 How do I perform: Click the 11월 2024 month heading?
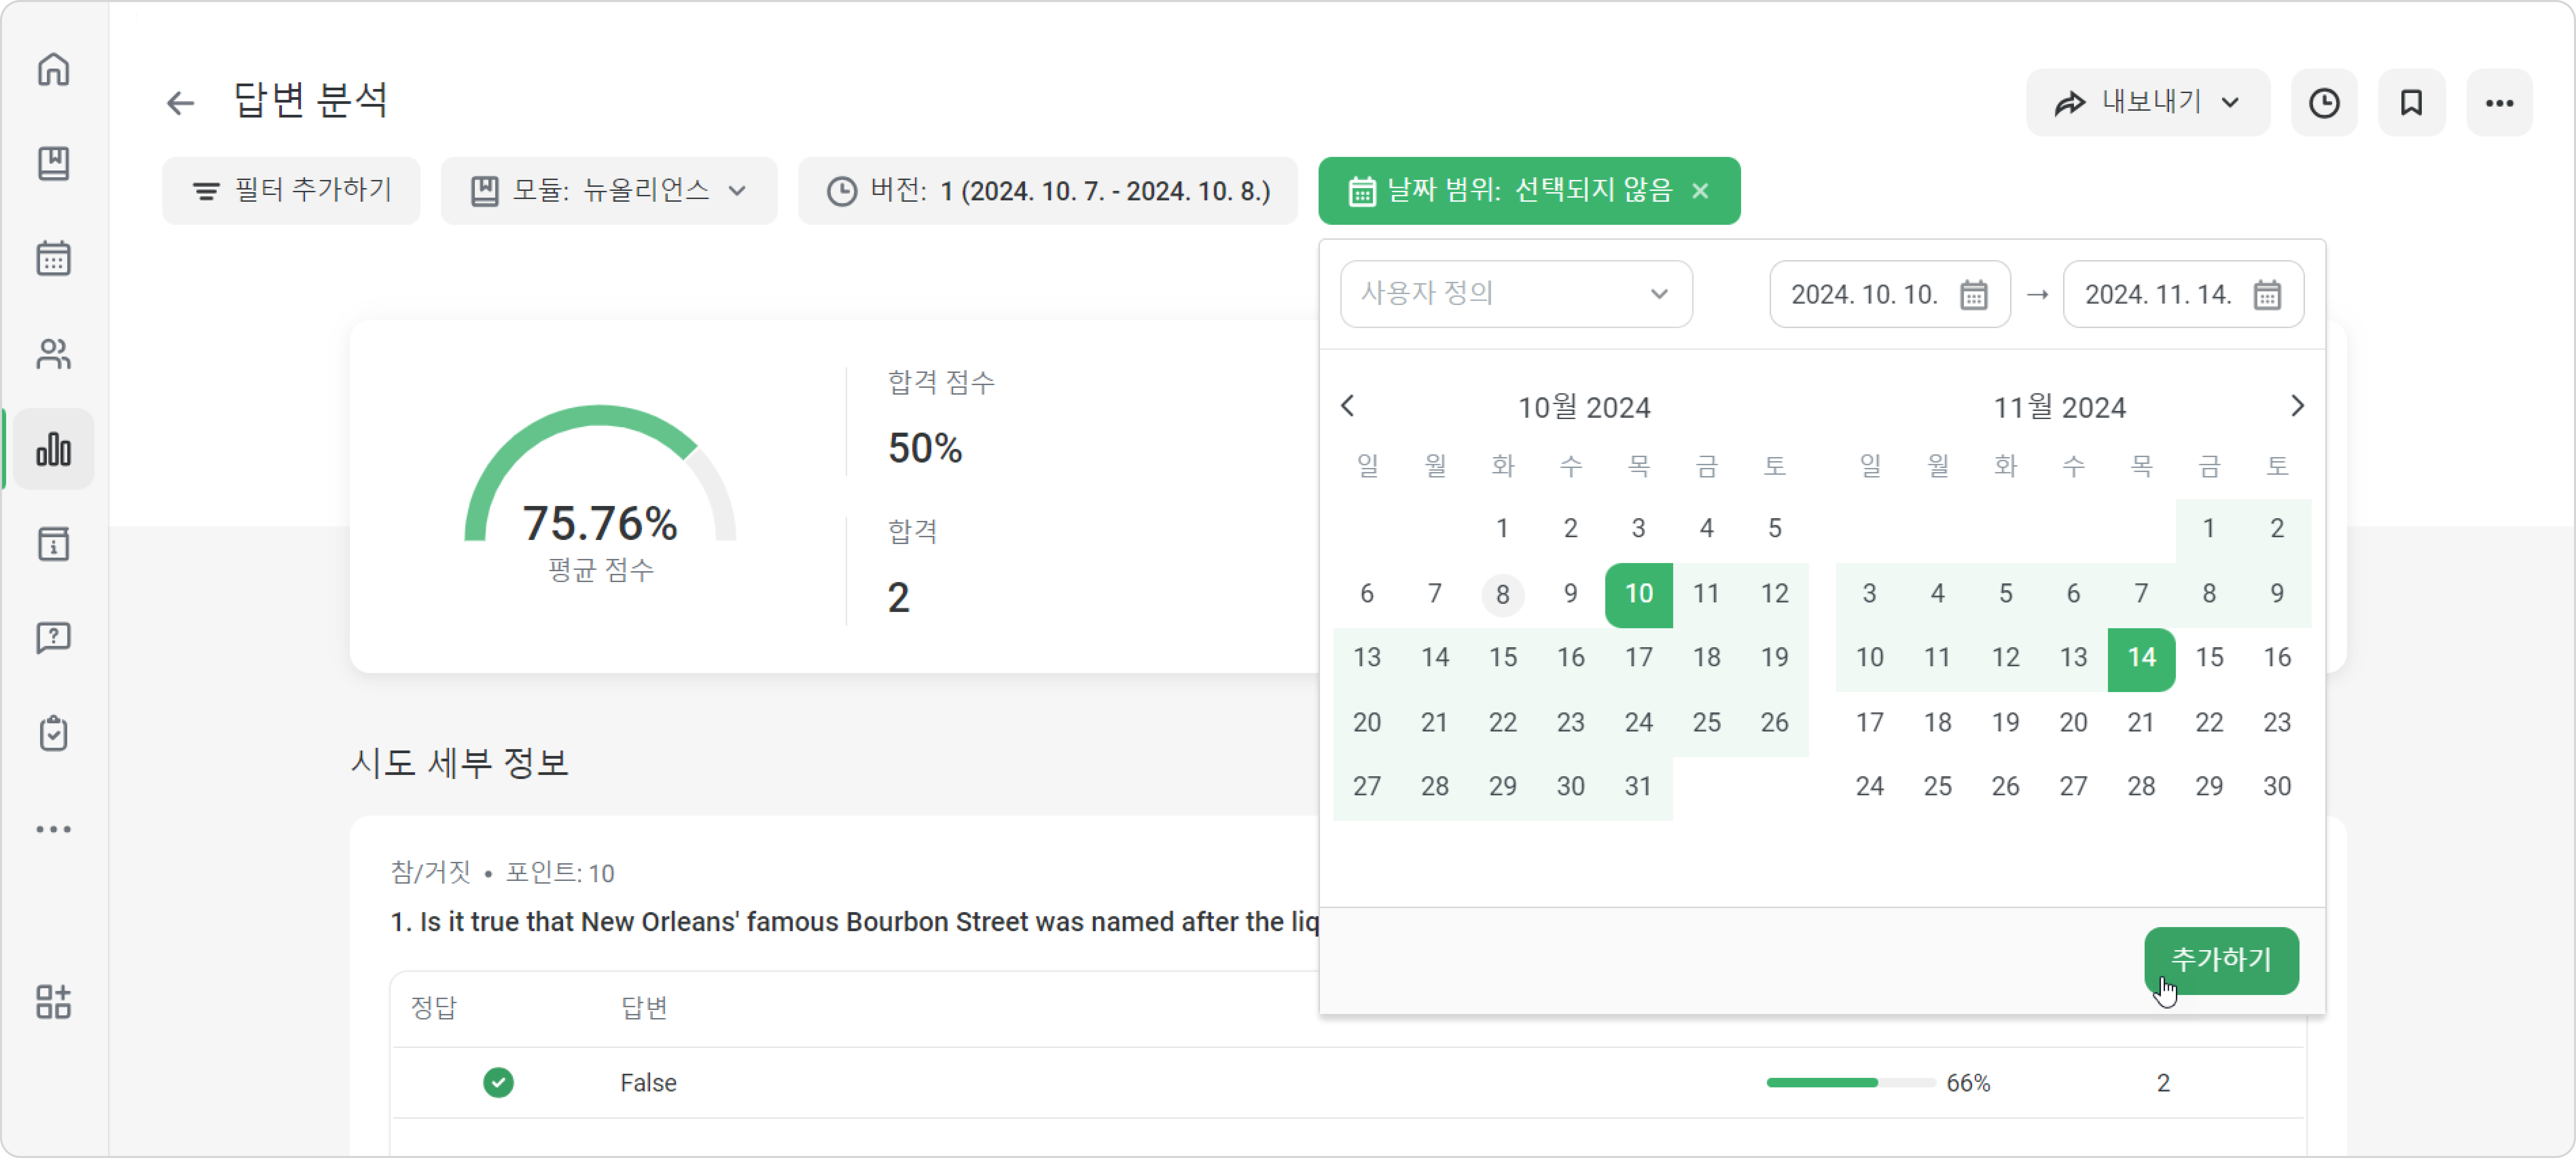(2060, 408)
